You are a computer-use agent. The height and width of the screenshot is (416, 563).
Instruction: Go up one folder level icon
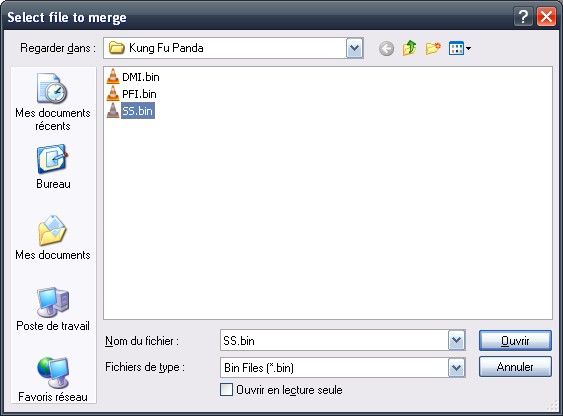[410, 48]
